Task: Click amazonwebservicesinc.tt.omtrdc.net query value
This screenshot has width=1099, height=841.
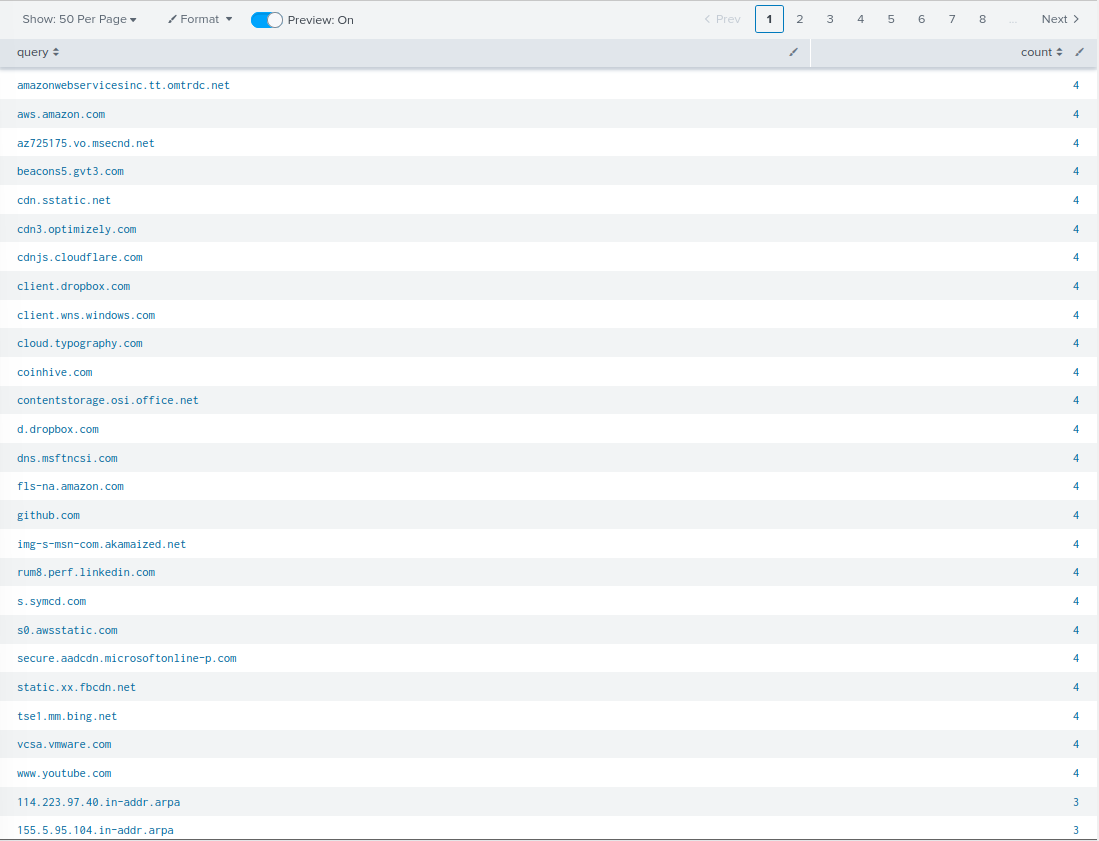Action: click(123, 85)
